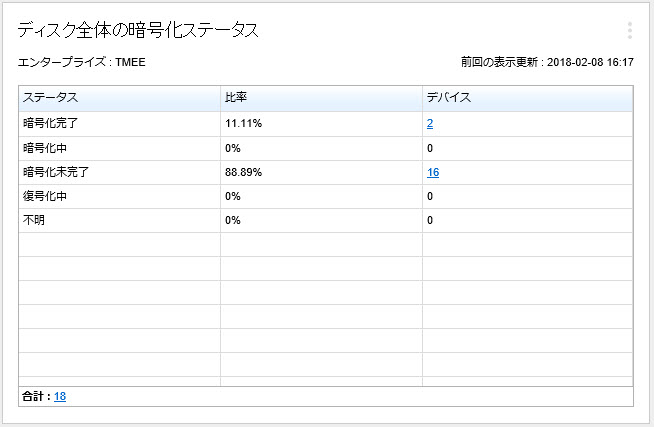Sort by the 比率 column header
This screenshot has width=654, height=427.
click(x=236, y=98)
